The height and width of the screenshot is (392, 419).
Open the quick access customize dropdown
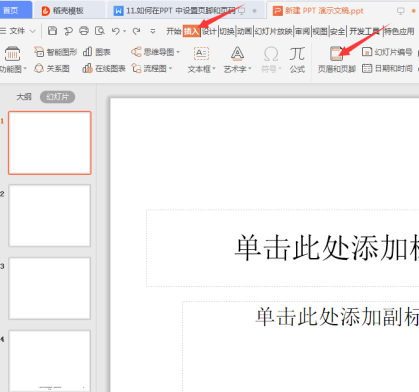(x=153, y=31)
